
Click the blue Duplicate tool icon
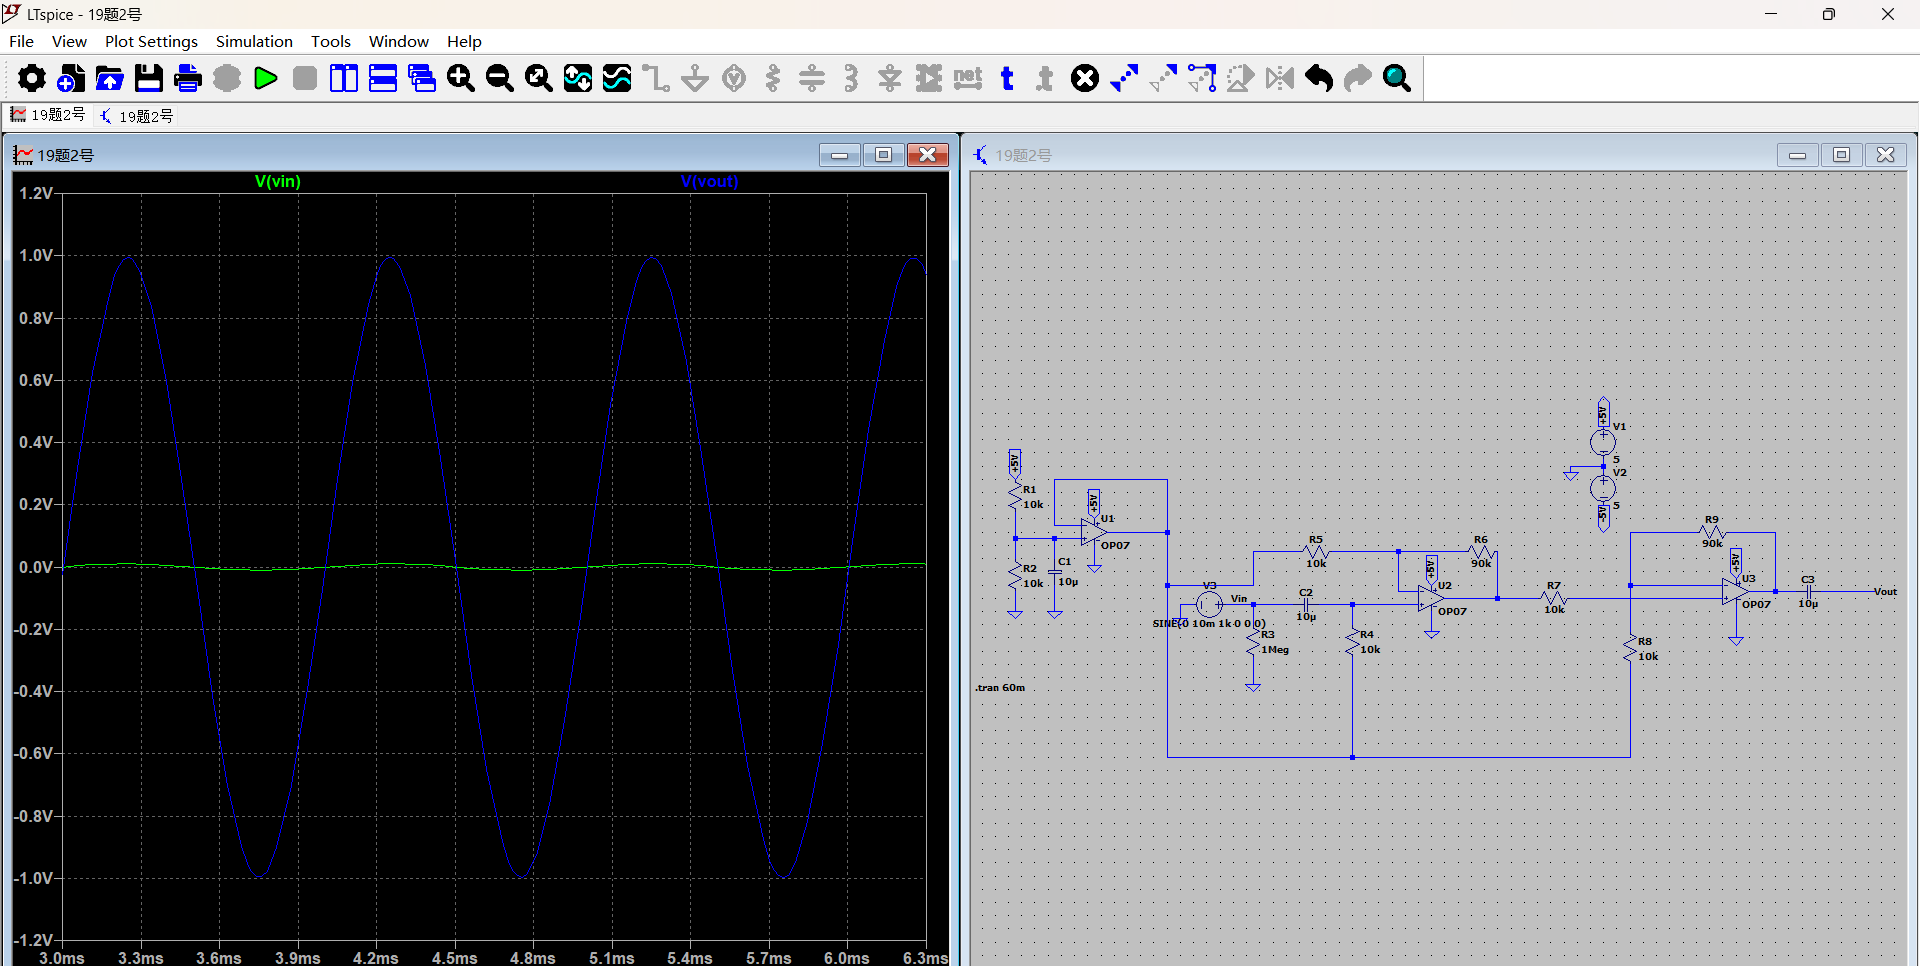(1124, 78)
